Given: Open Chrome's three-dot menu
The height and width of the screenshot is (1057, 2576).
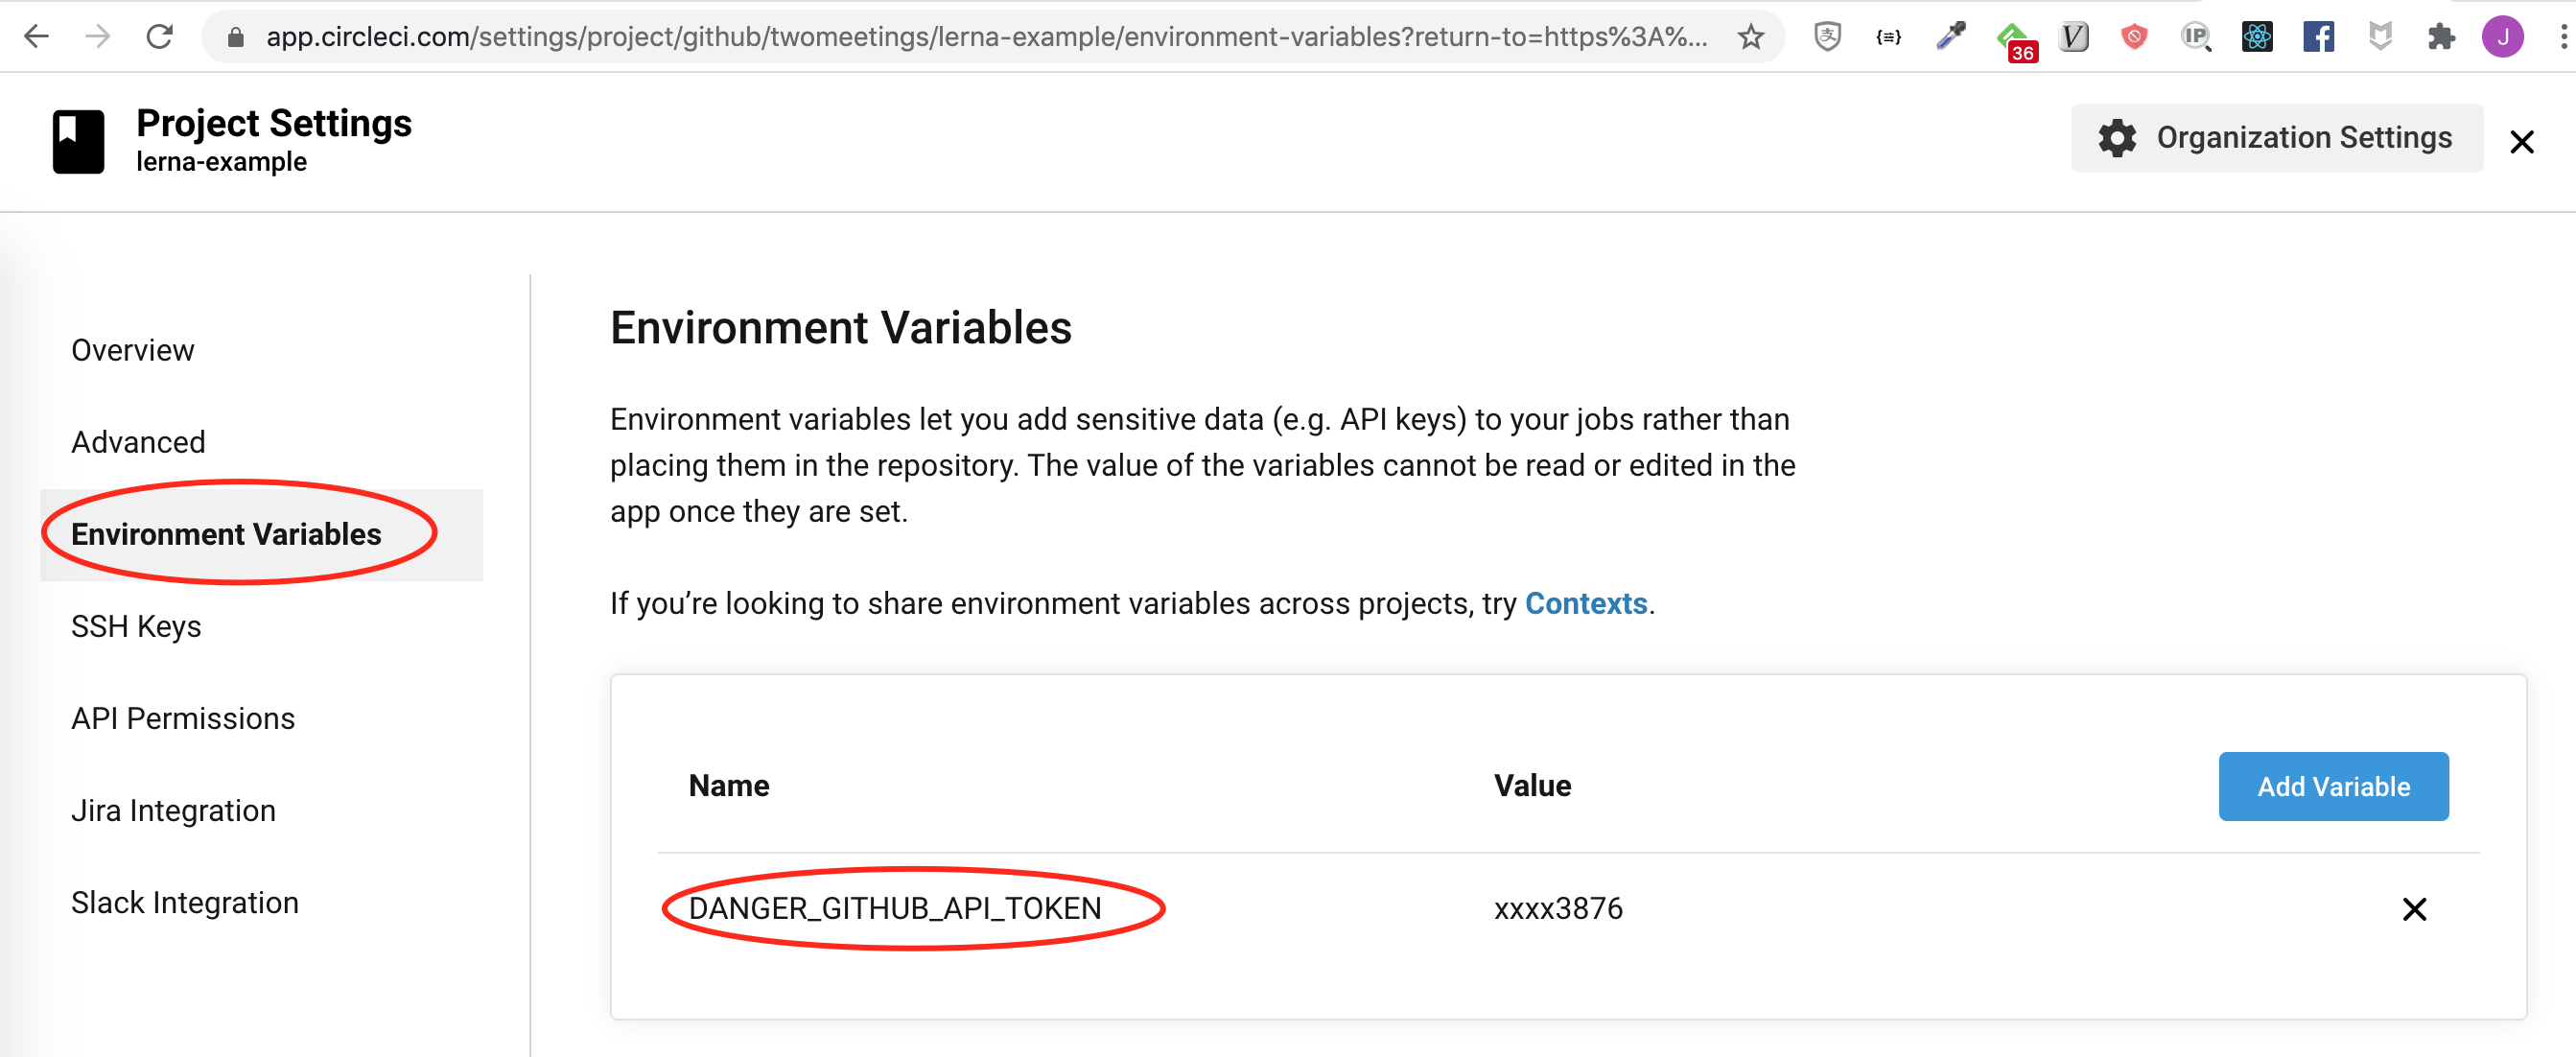Looking at the screenshot, I should 2562,37.
